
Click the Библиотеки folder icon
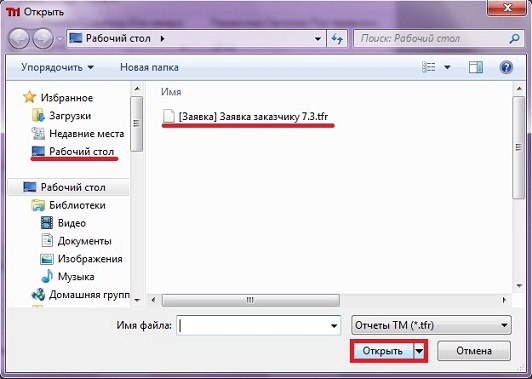(38, 205)
